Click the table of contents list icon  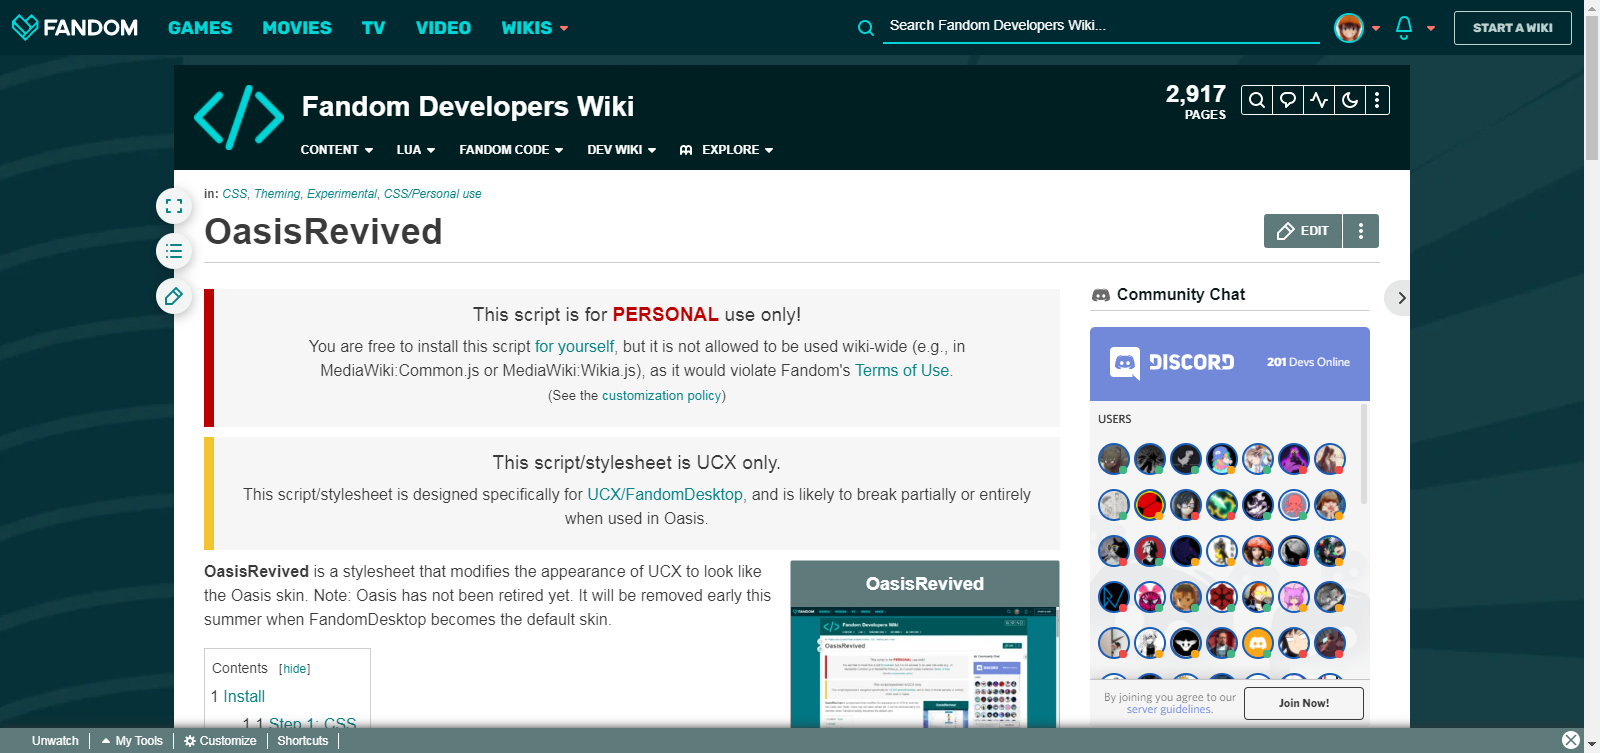tap(174, 251)
